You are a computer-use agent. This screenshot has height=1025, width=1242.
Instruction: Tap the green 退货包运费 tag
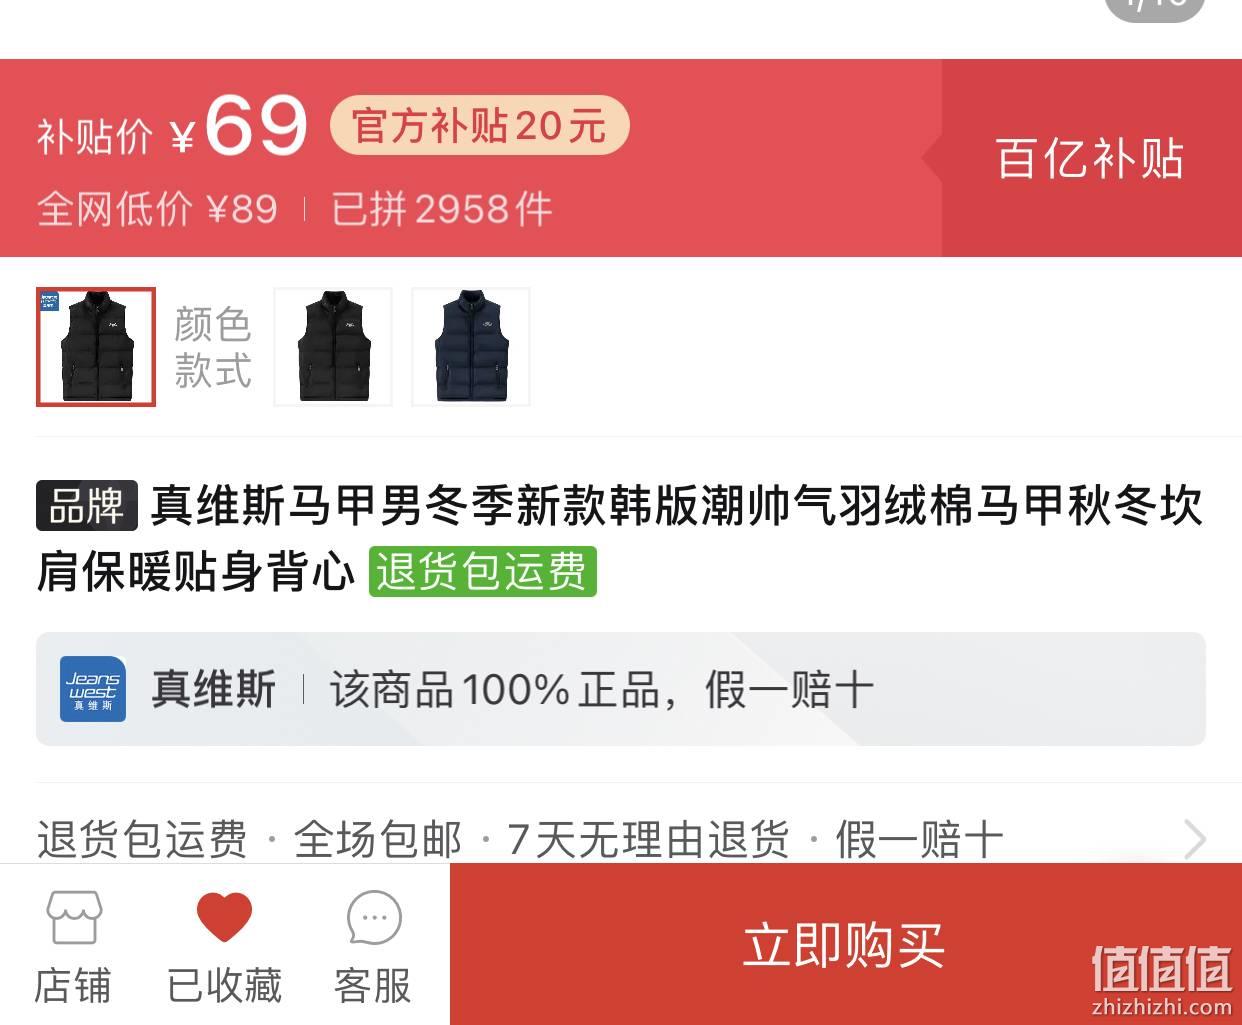point(483,572)
